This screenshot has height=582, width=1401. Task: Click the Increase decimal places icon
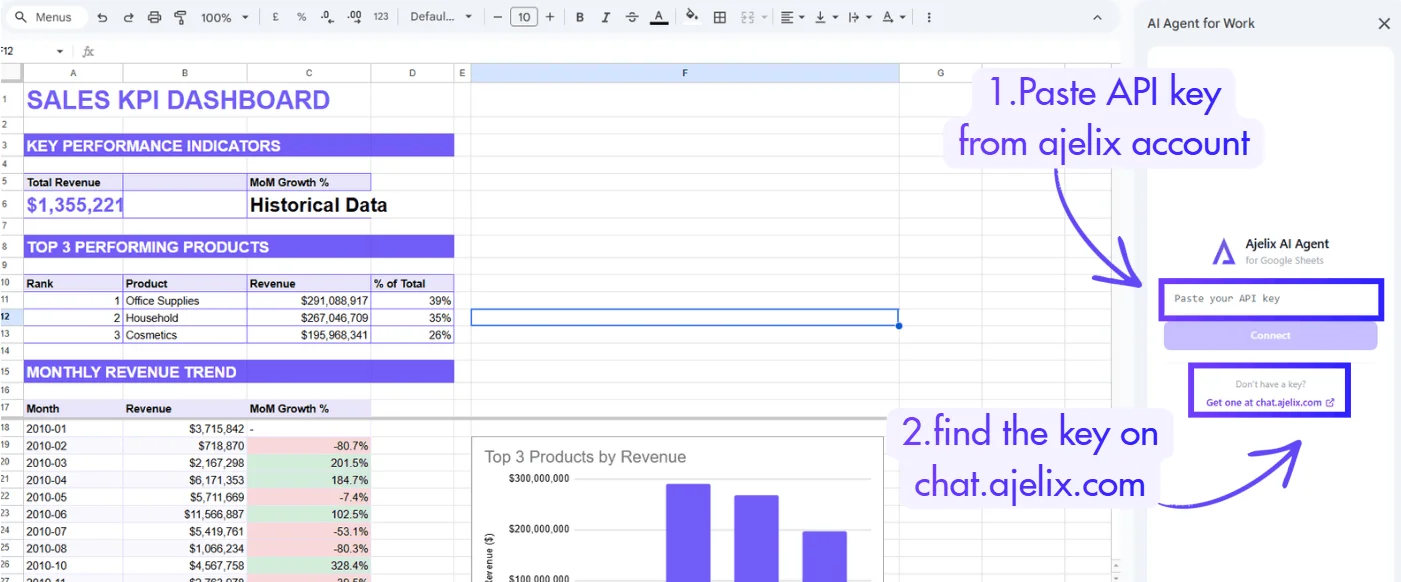[354, 17]
